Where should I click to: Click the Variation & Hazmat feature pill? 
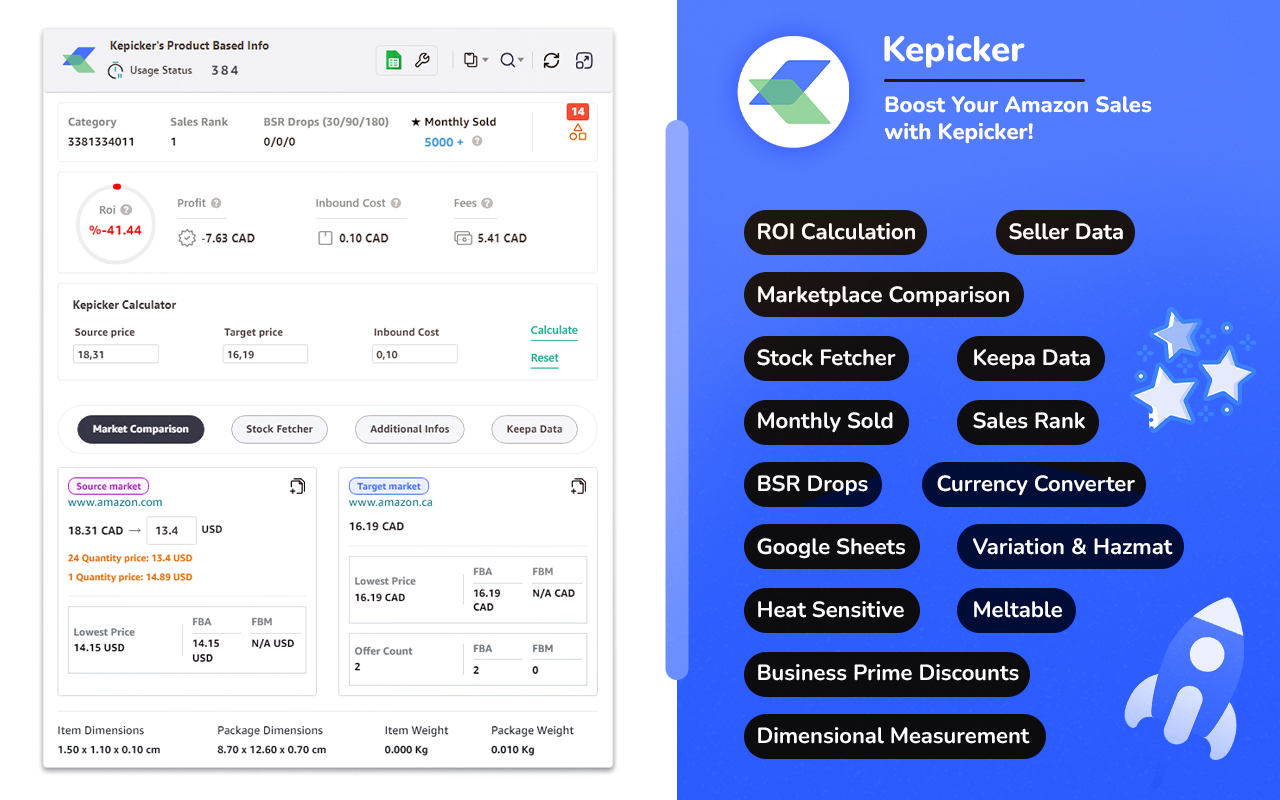[1071, 547]
